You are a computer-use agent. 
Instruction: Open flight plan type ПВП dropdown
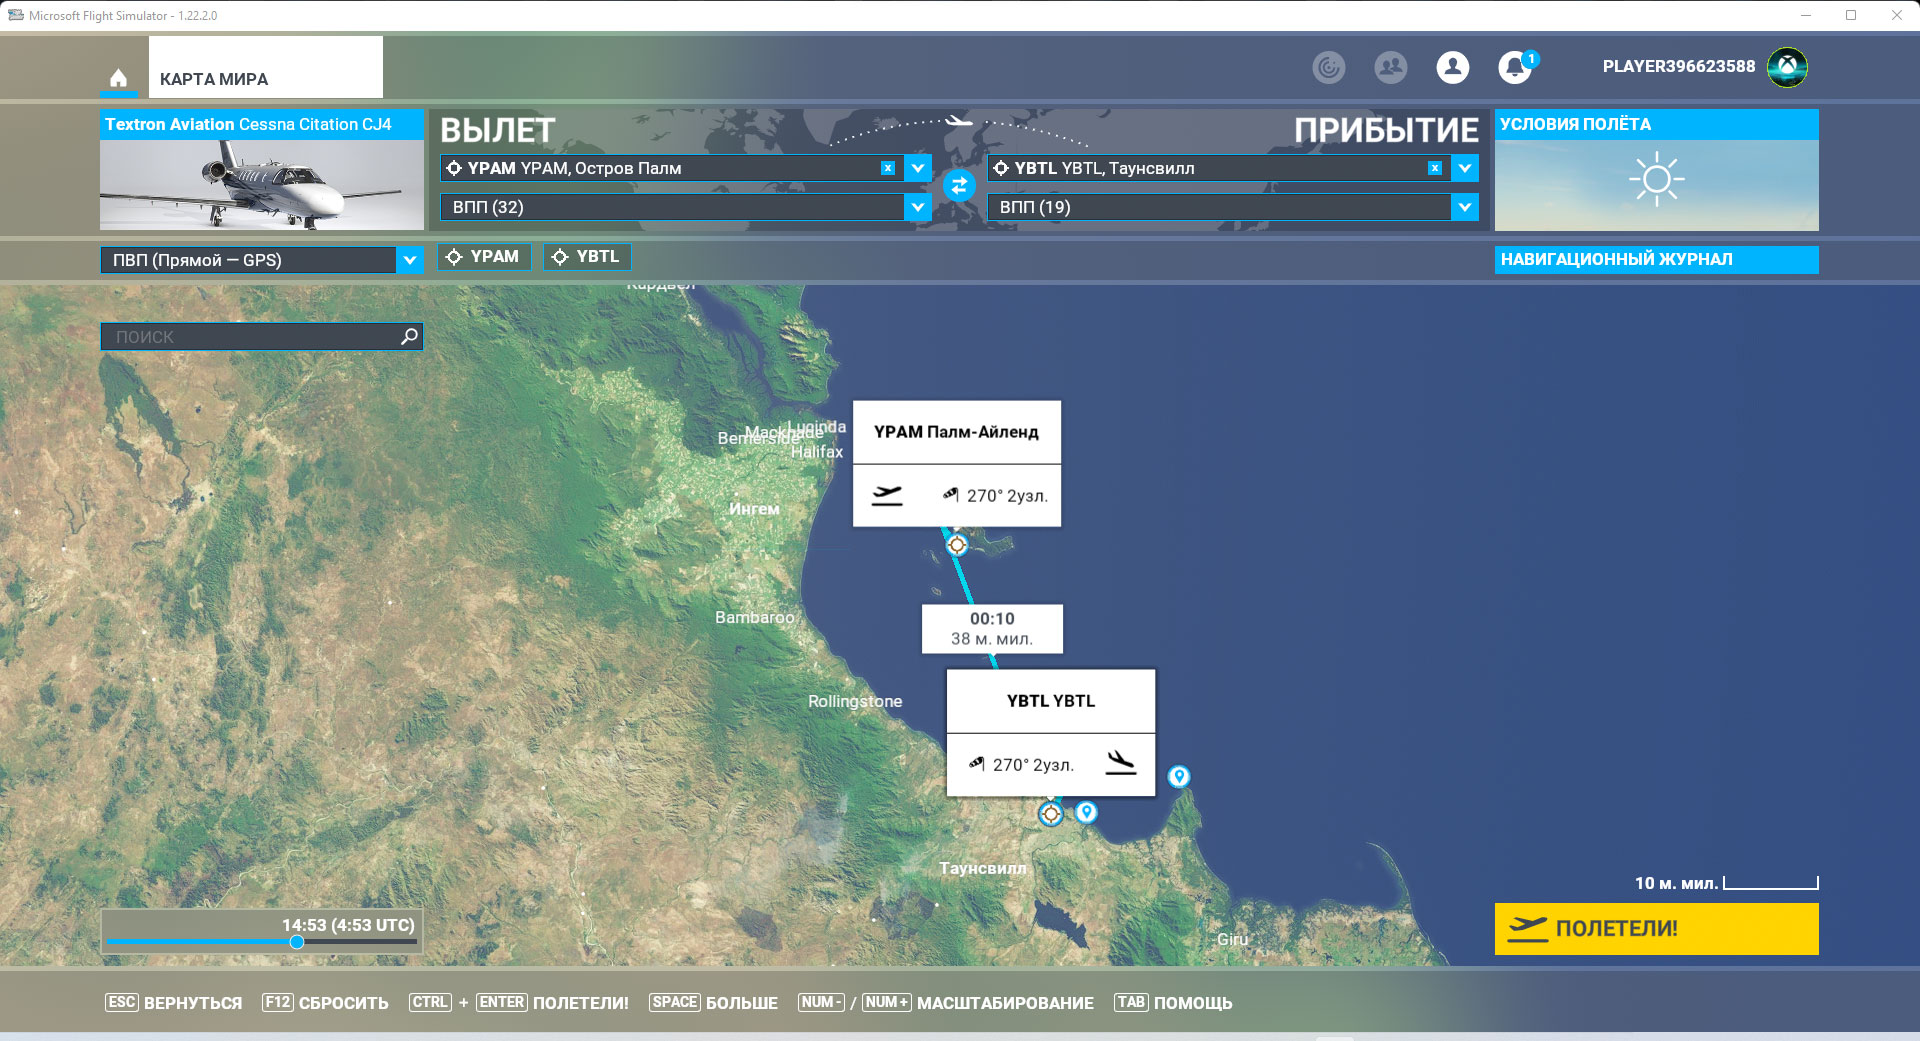point(262,260)
